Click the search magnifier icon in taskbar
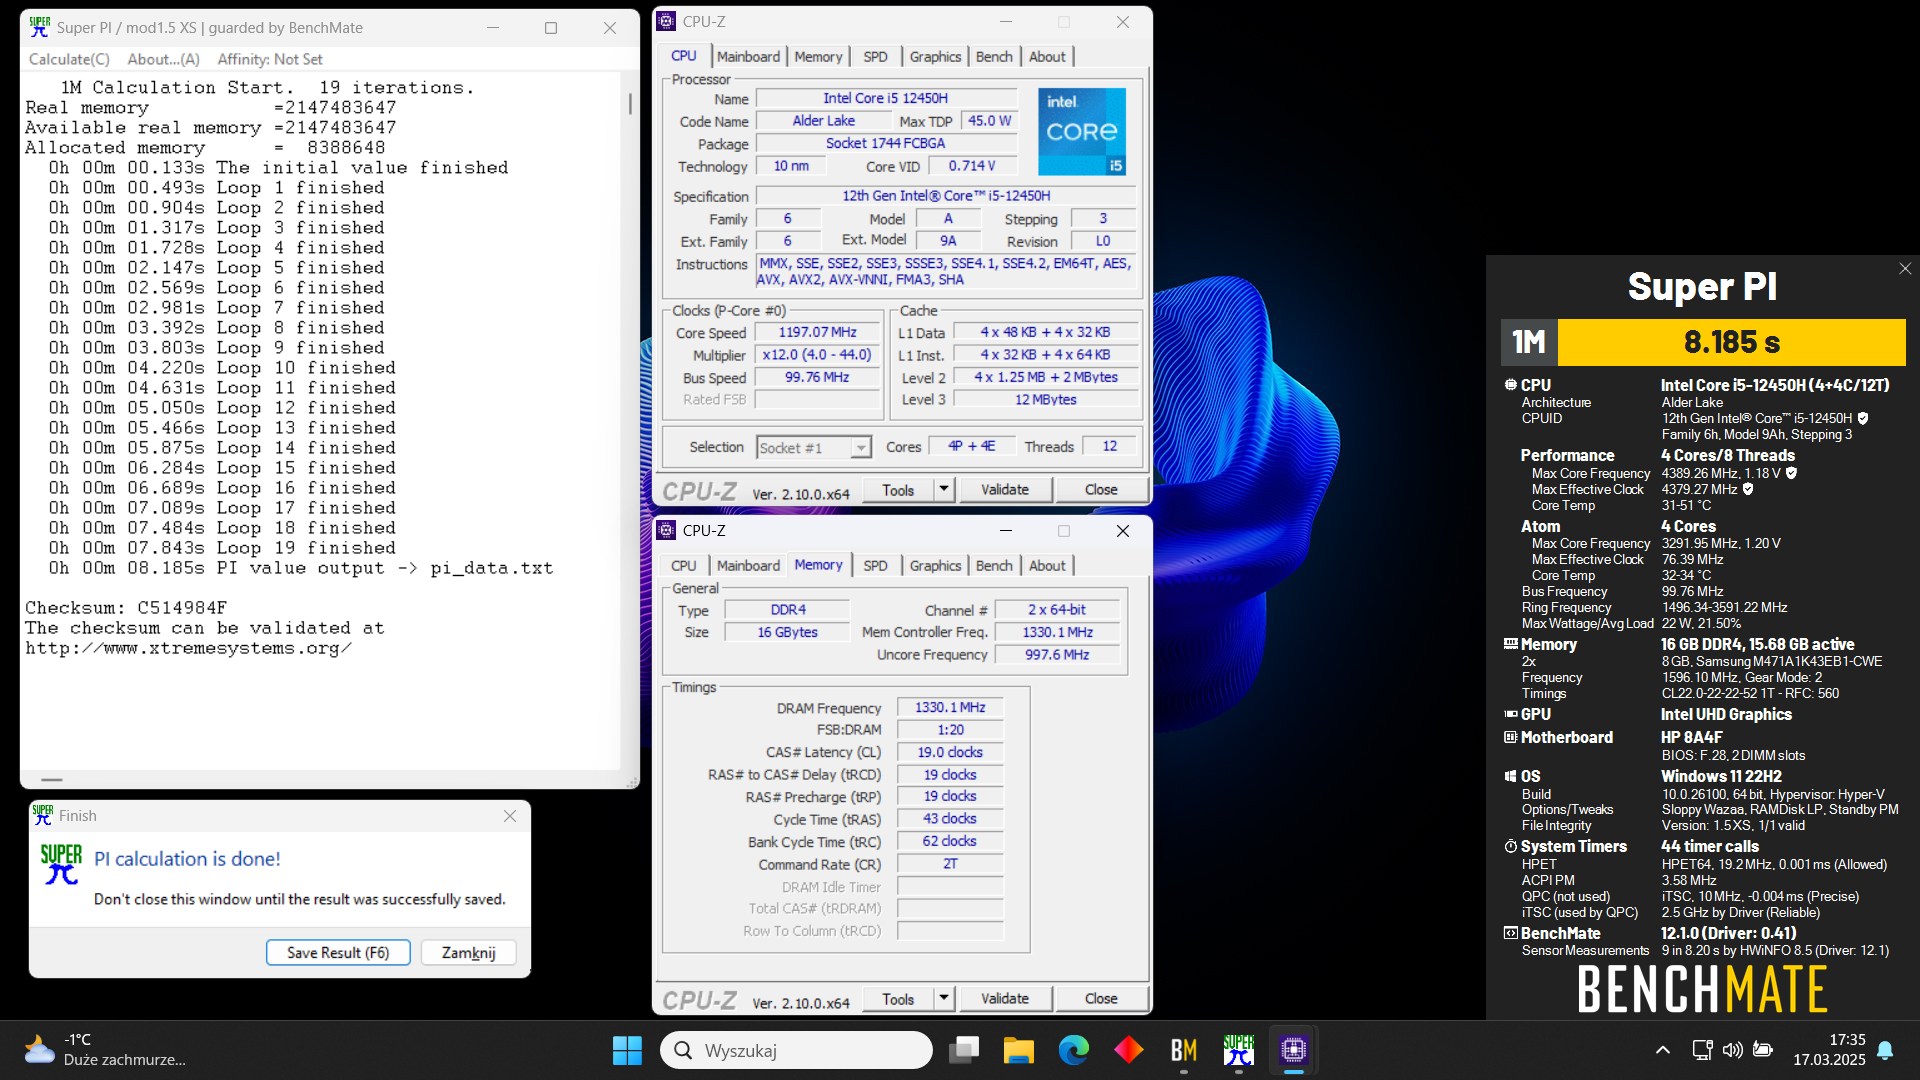This screenshot has height=1080, width=1920. (683, 1050)
